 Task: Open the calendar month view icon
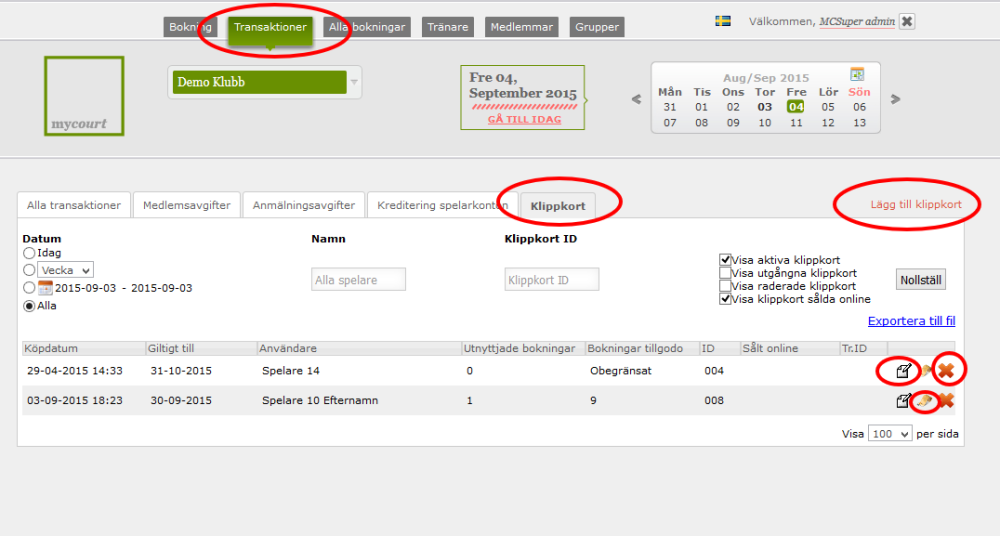tap(857, 75)
